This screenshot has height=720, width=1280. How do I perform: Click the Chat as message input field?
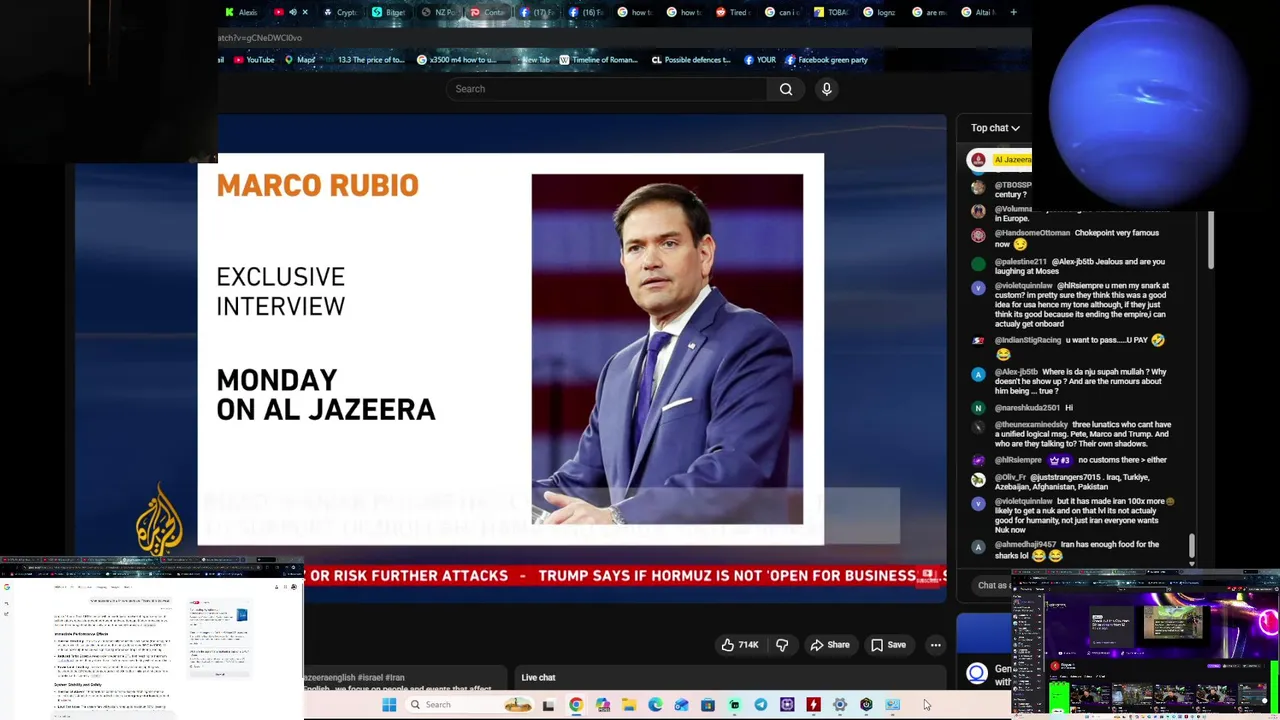tap(990, 585)
